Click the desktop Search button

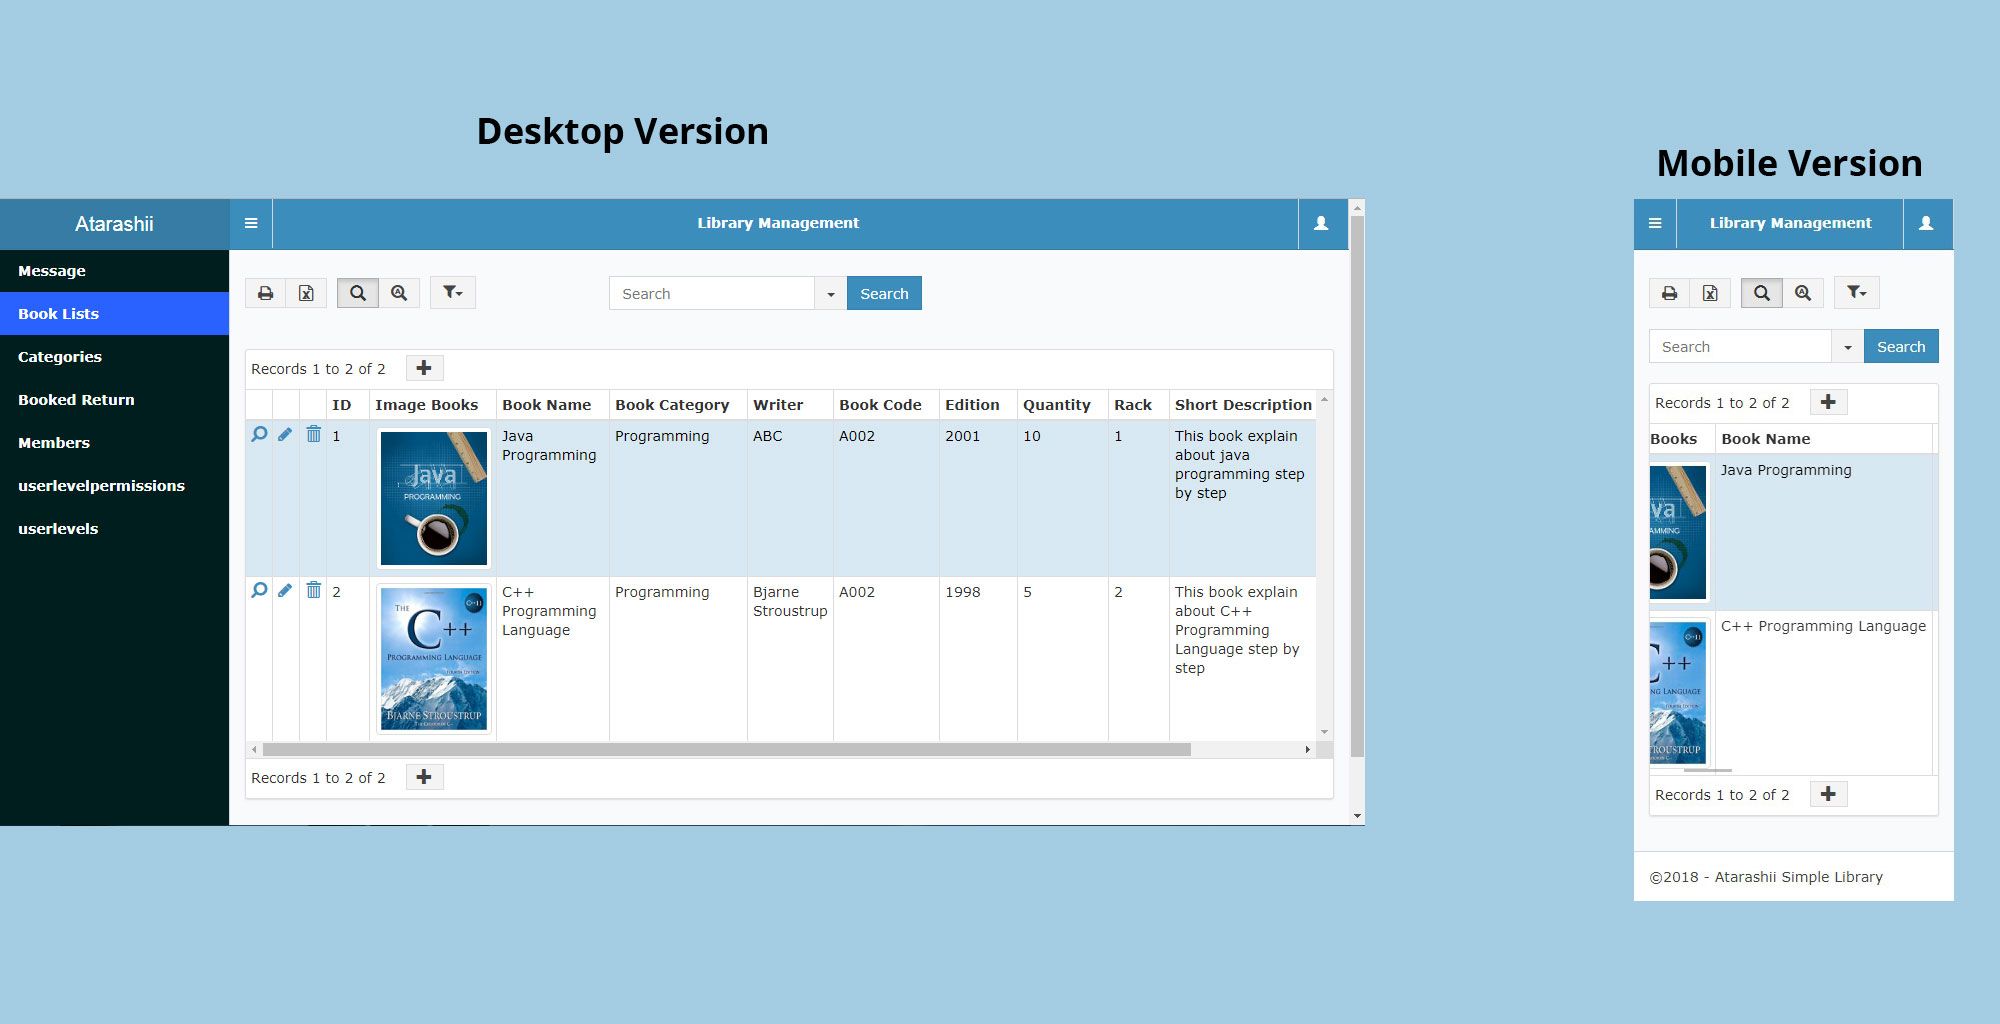[x=884, y=294]
